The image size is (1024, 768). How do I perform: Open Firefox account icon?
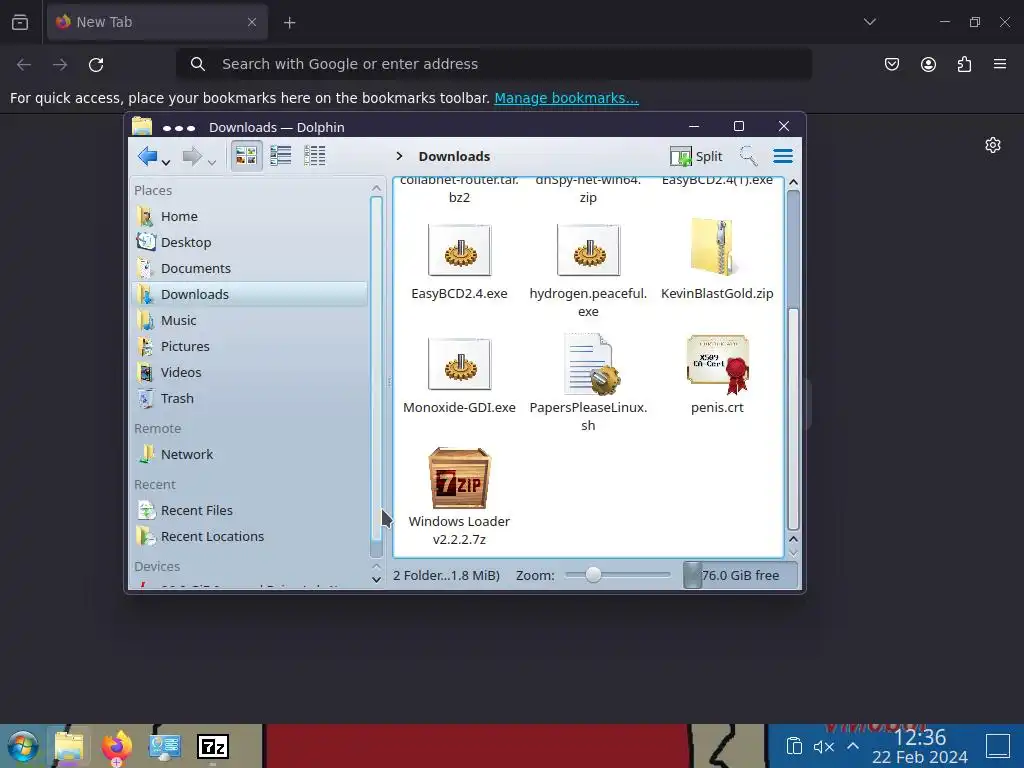pyautogui.click(x=928, y=64)
